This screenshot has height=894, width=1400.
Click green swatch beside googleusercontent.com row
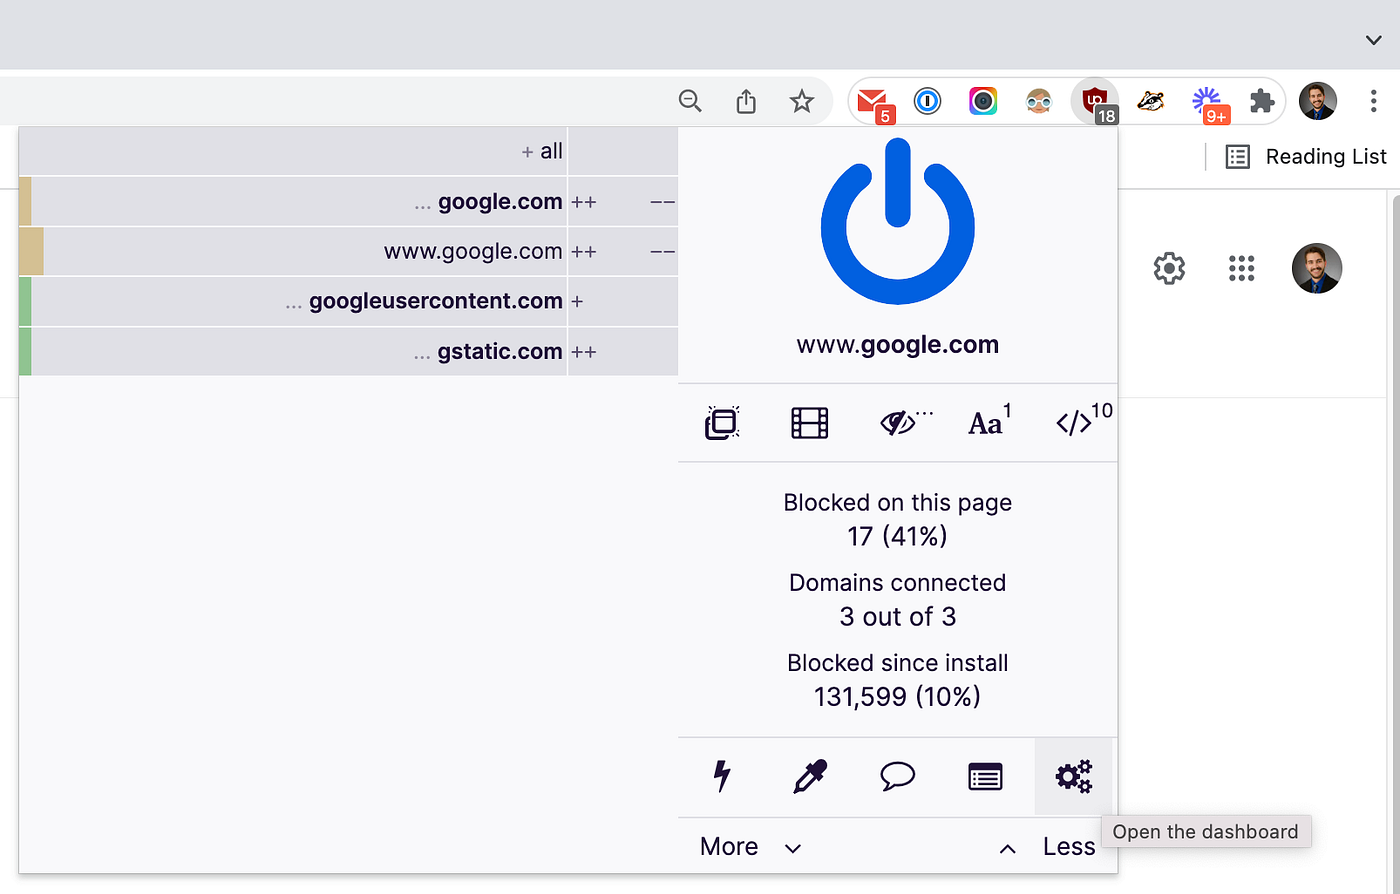(x=25, y=301)
